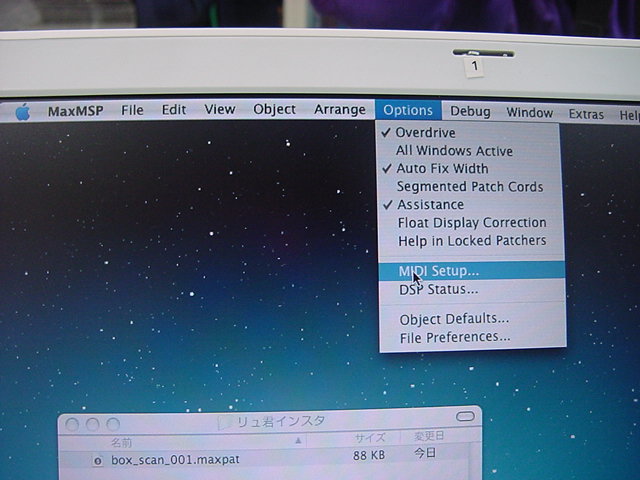Toggle Auto Fix Width off

(x=469, y=169)
